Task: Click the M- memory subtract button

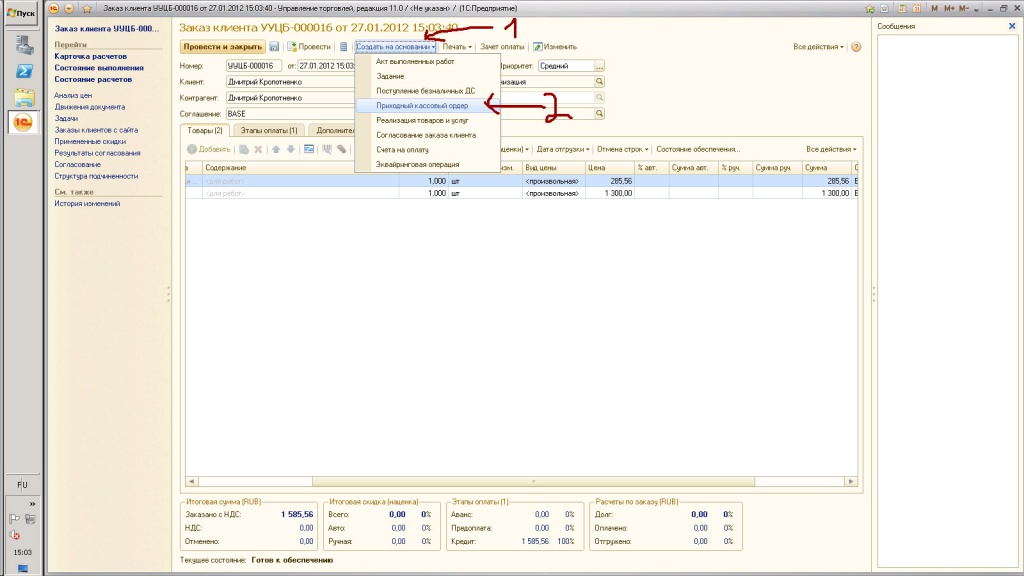Action: 964,8
